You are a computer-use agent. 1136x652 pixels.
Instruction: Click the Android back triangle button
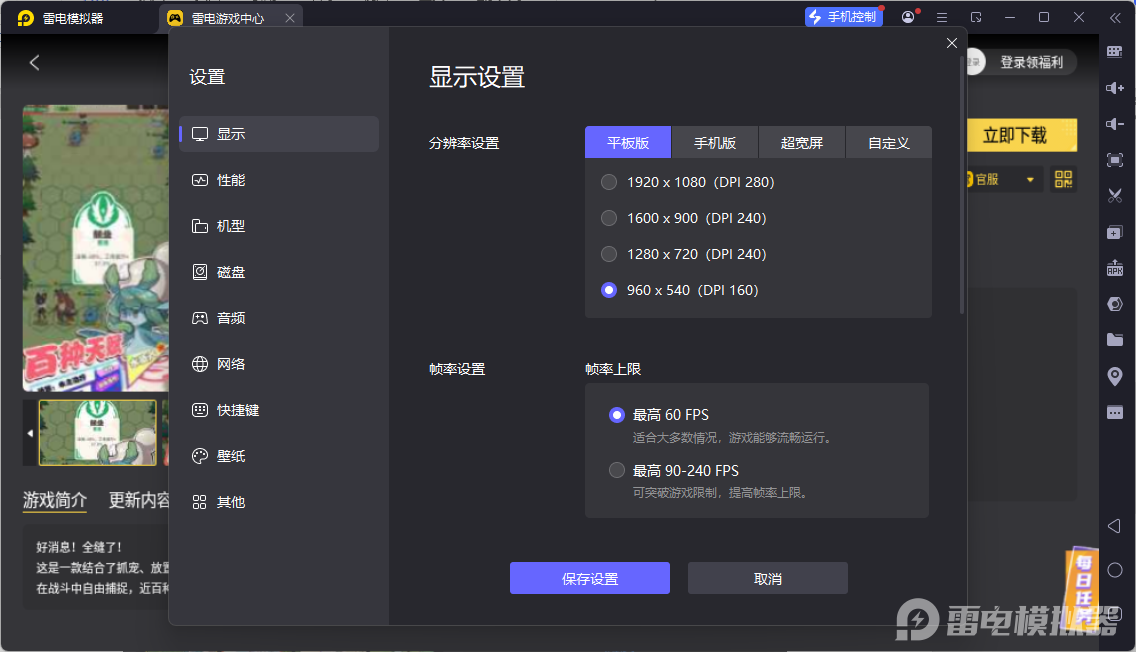click(x=1114, y=525)
